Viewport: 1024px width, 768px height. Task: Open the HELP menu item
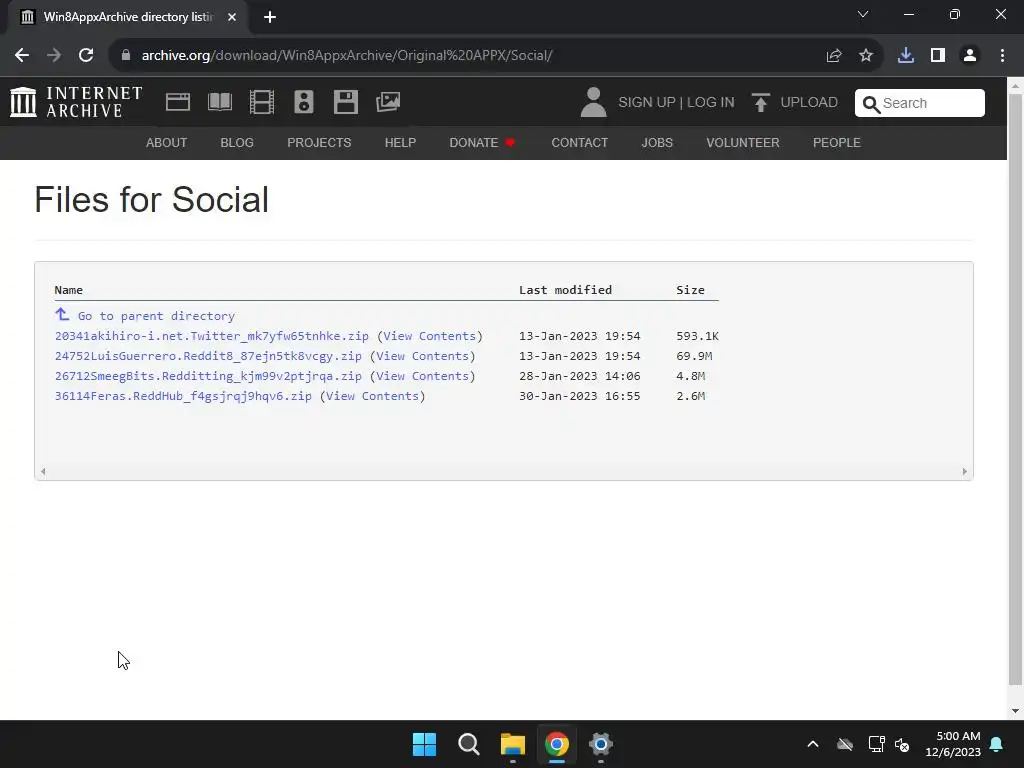point(400,142)
